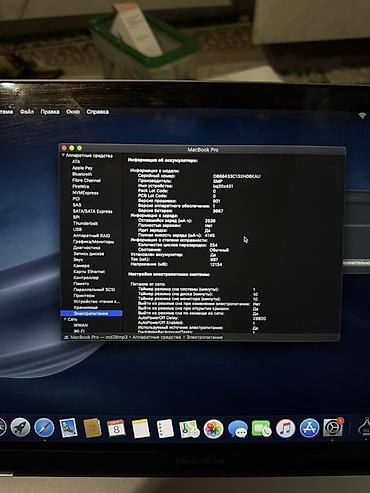The width and height of the screenshot is (370, 493).
Task: Select the highlighted Электропитание row
Action: pos(91,314)
